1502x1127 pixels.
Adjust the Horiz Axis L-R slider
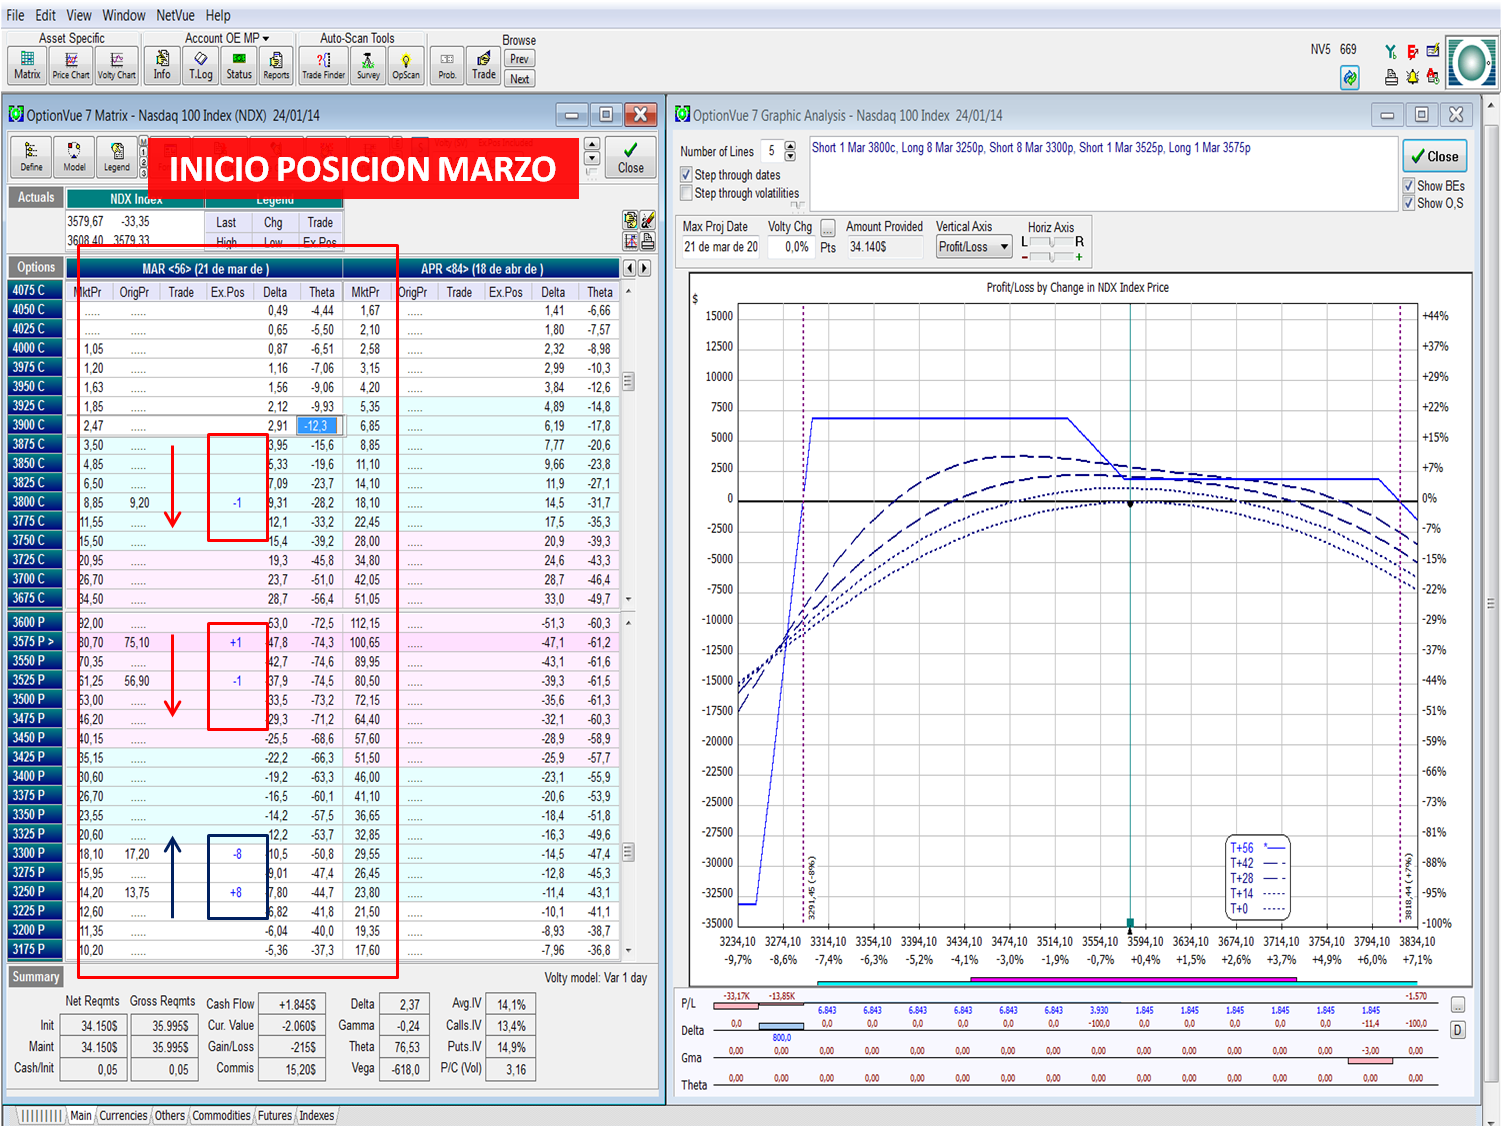tap(1052, 242)
